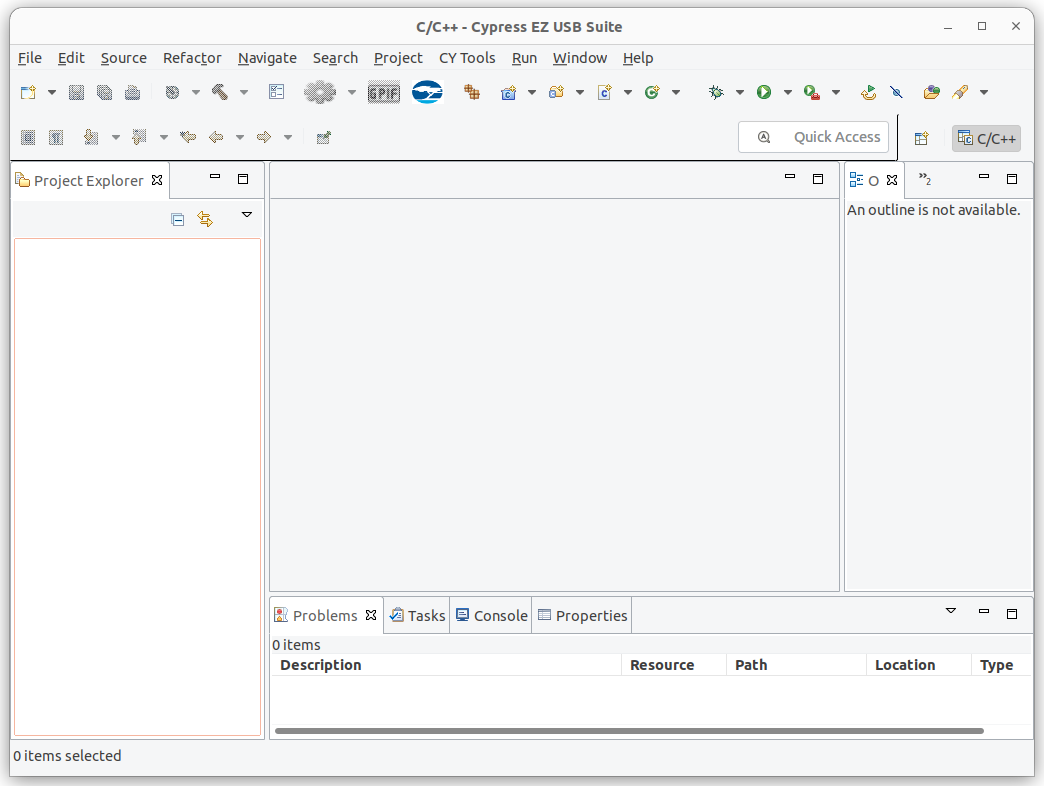Toggle Link with Editor in Project Explorer
Screen dimensions: 1044x786
tap(205, 220)
